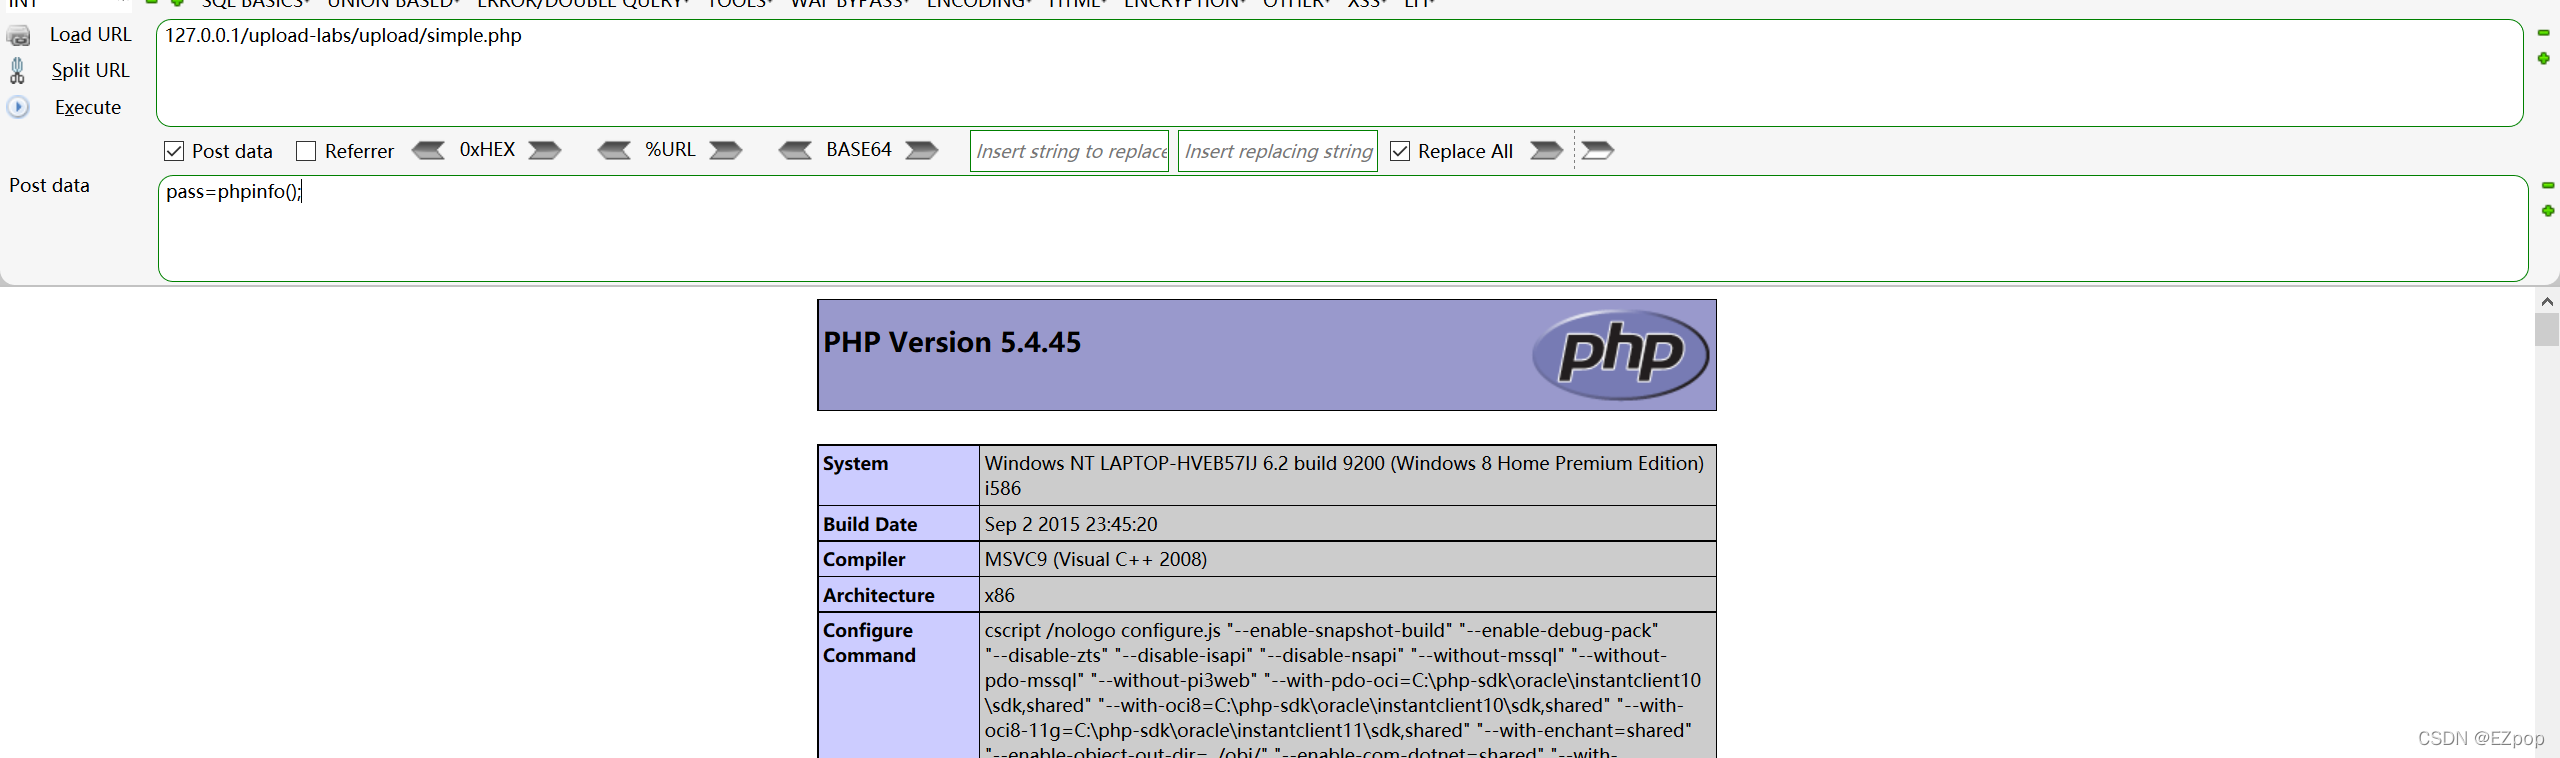Click the 'Compiler' row label

coord(864,560)
